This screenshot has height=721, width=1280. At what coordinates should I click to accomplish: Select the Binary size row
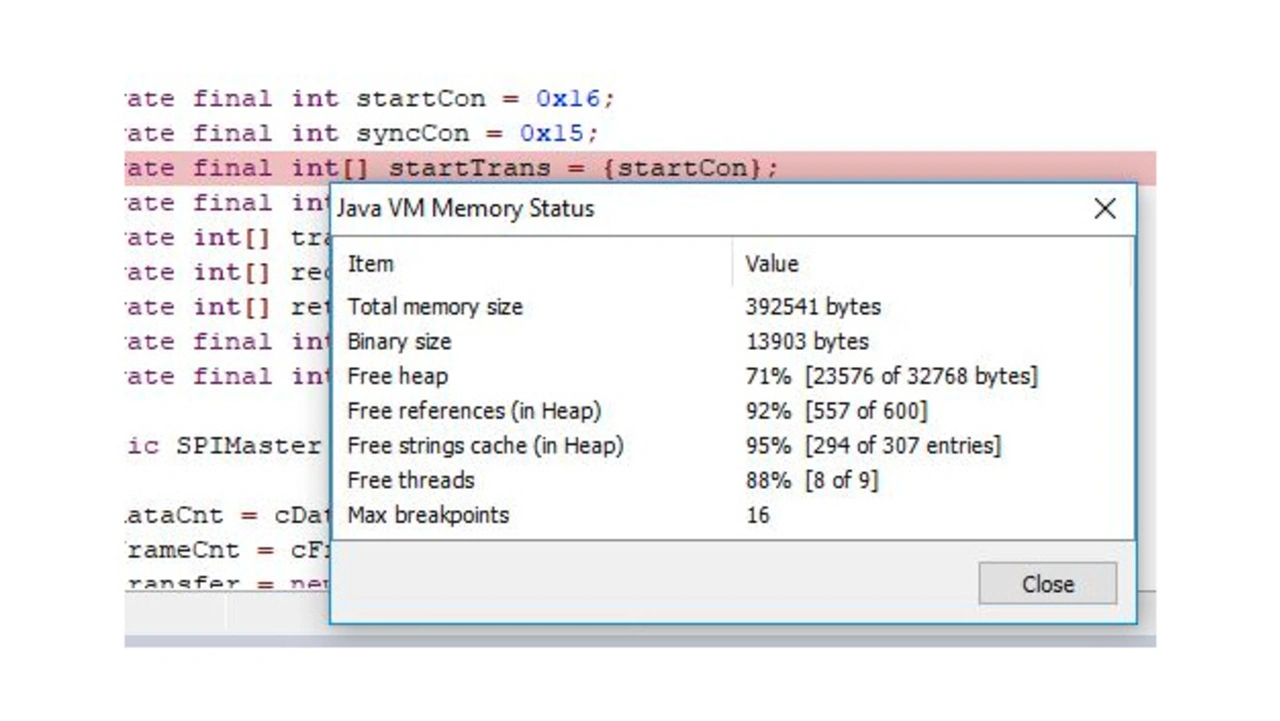(x=399, y=342)
